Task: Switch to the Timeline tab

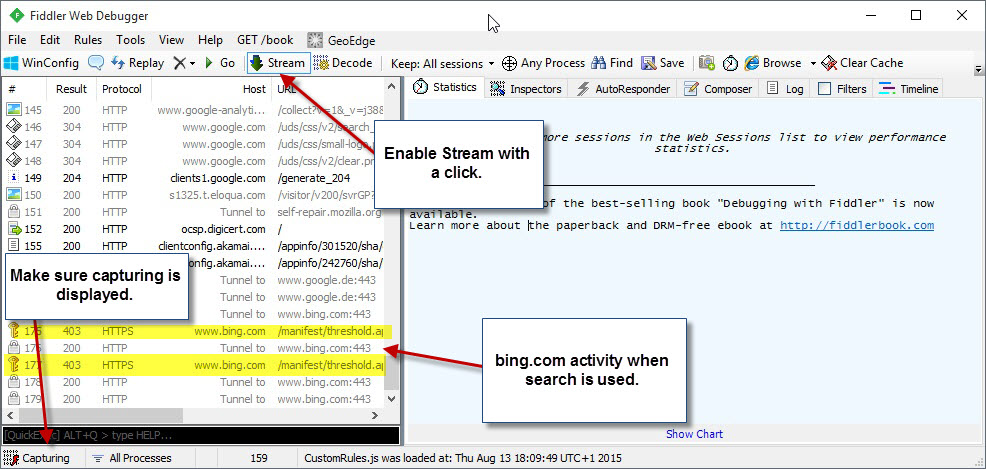Action: click(x=909, y=89)
